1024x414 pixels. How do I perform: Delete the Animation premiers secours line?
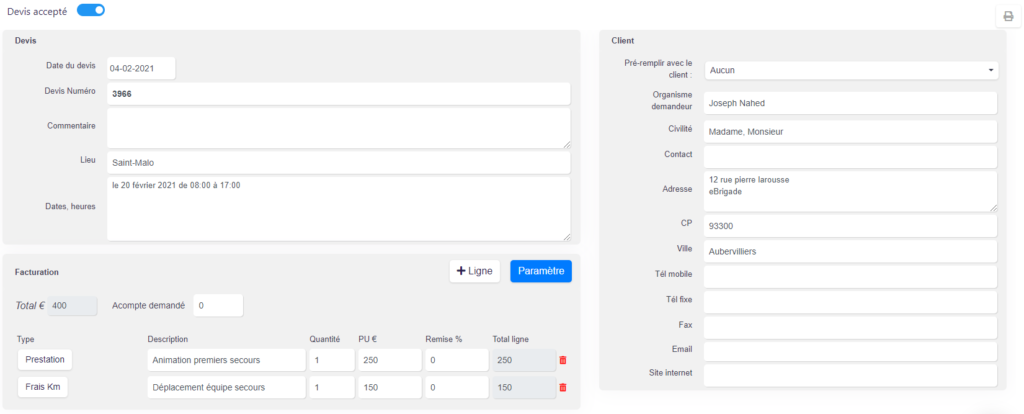[563, 360]
